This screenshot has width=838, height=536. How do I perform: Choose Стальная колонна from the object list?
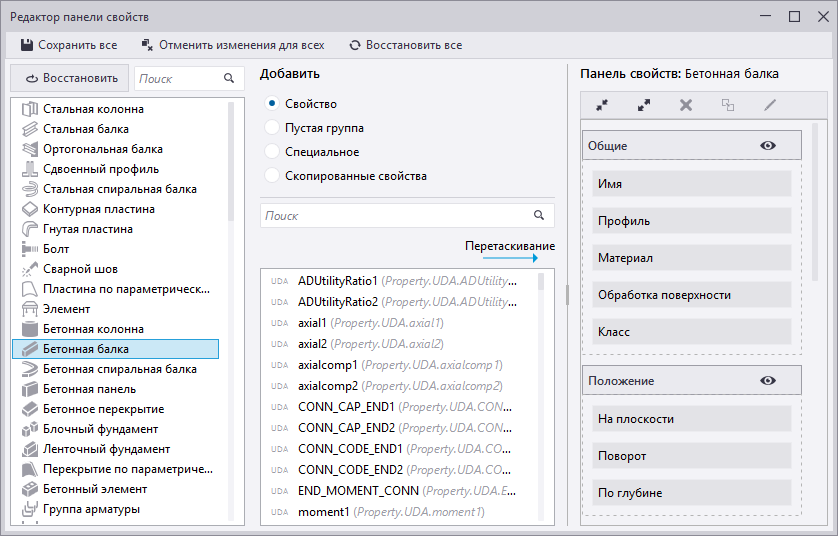point(93,109)
